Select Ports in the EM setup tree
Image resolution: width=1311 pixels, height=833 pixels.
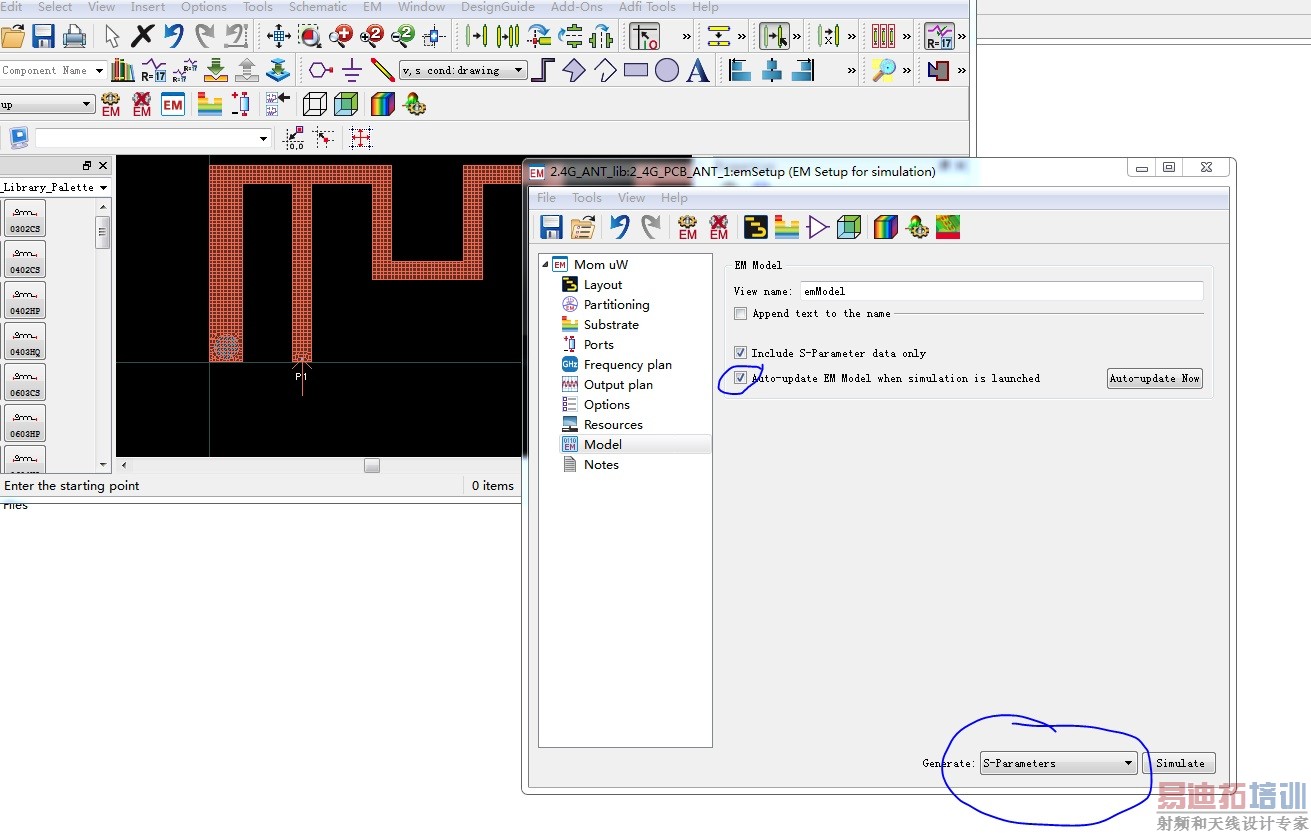coord(599,345)
